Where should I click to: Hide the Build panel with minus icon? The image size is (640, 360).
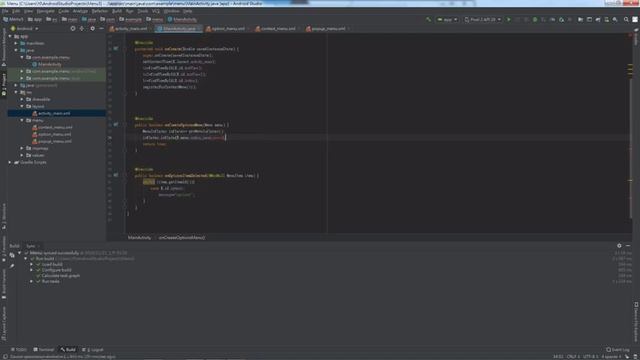pos(628,246)
